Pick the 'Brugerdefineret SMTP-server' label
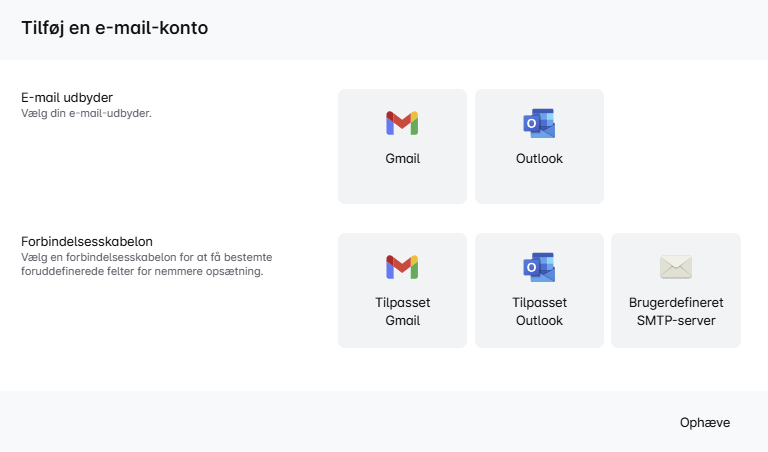 (x=676, y=311)
